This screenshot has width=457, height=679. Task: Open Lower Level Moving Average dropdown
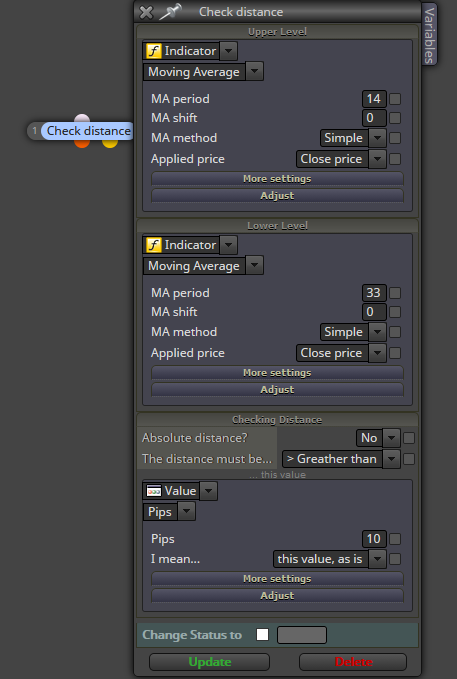tap(255, 265)
